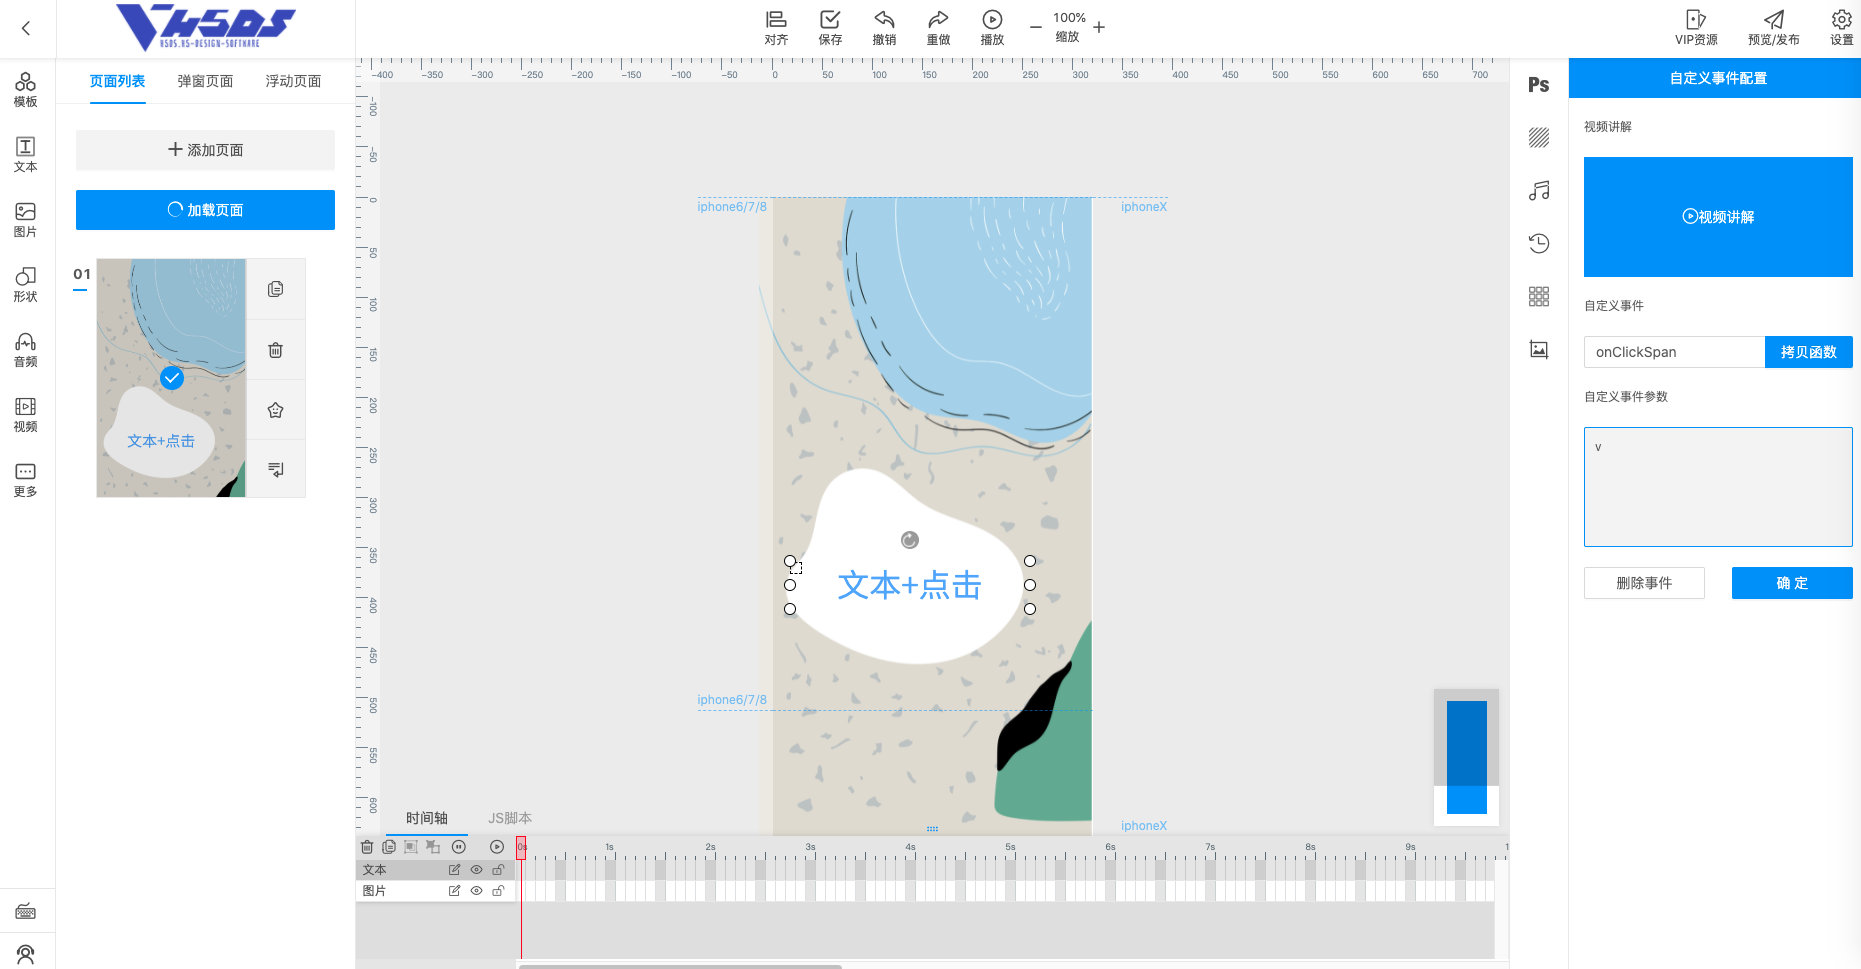The width and height of the screenshot is (1861, 969).
Task: Switch to the JS脚本 tab
Action: pyautogui.click(x=510, y=818)
